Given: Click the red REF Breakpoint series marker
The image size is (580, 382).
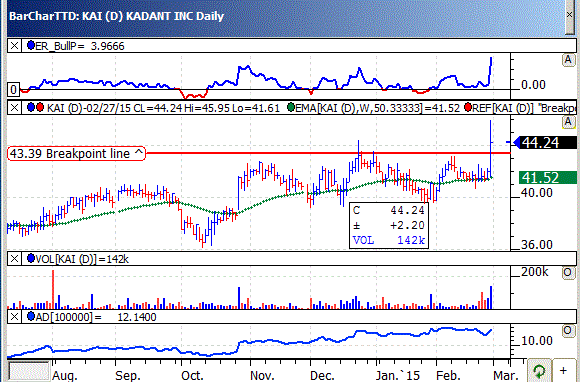Looking at the screenshot, I should click(468, 107).
